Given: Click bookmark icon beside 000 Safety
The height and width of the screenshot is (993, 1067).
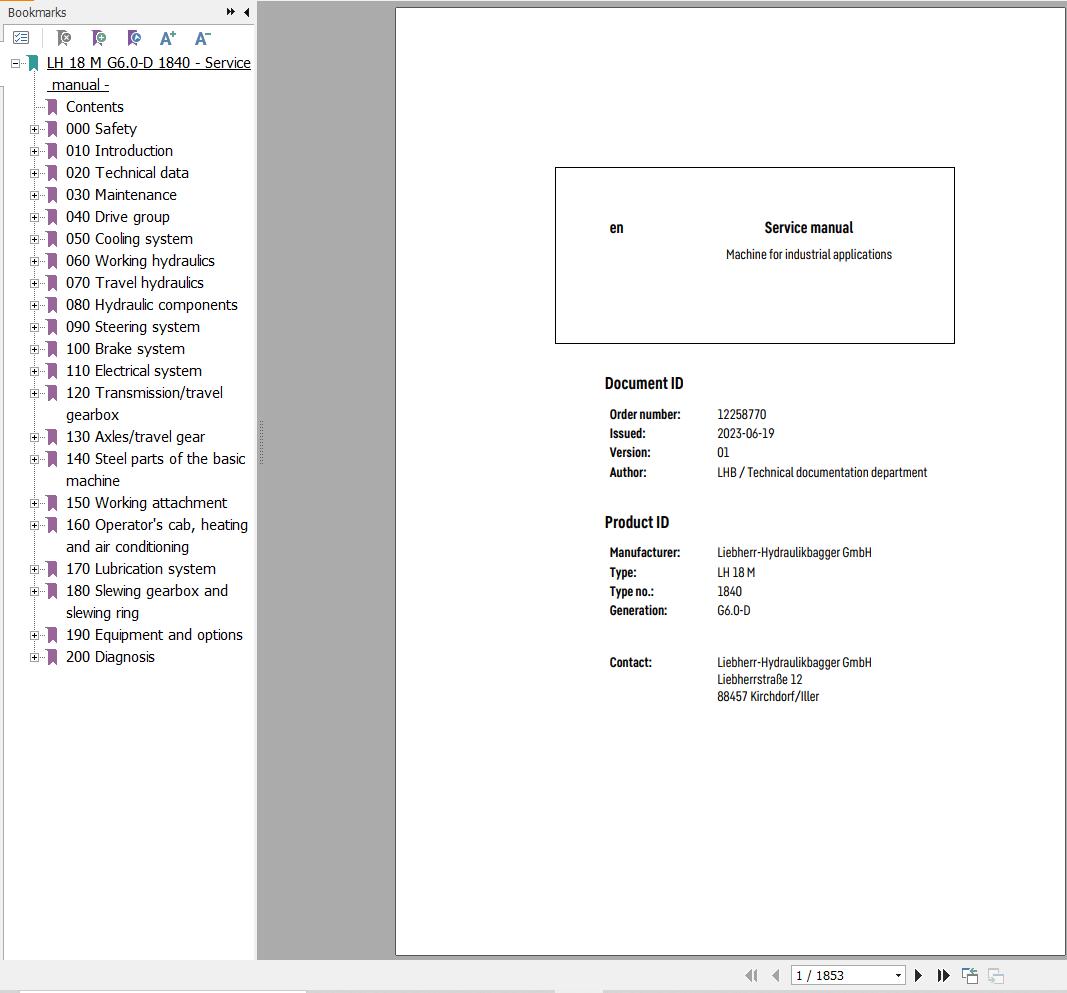Looking at the screenshot, I should [52, 129].
